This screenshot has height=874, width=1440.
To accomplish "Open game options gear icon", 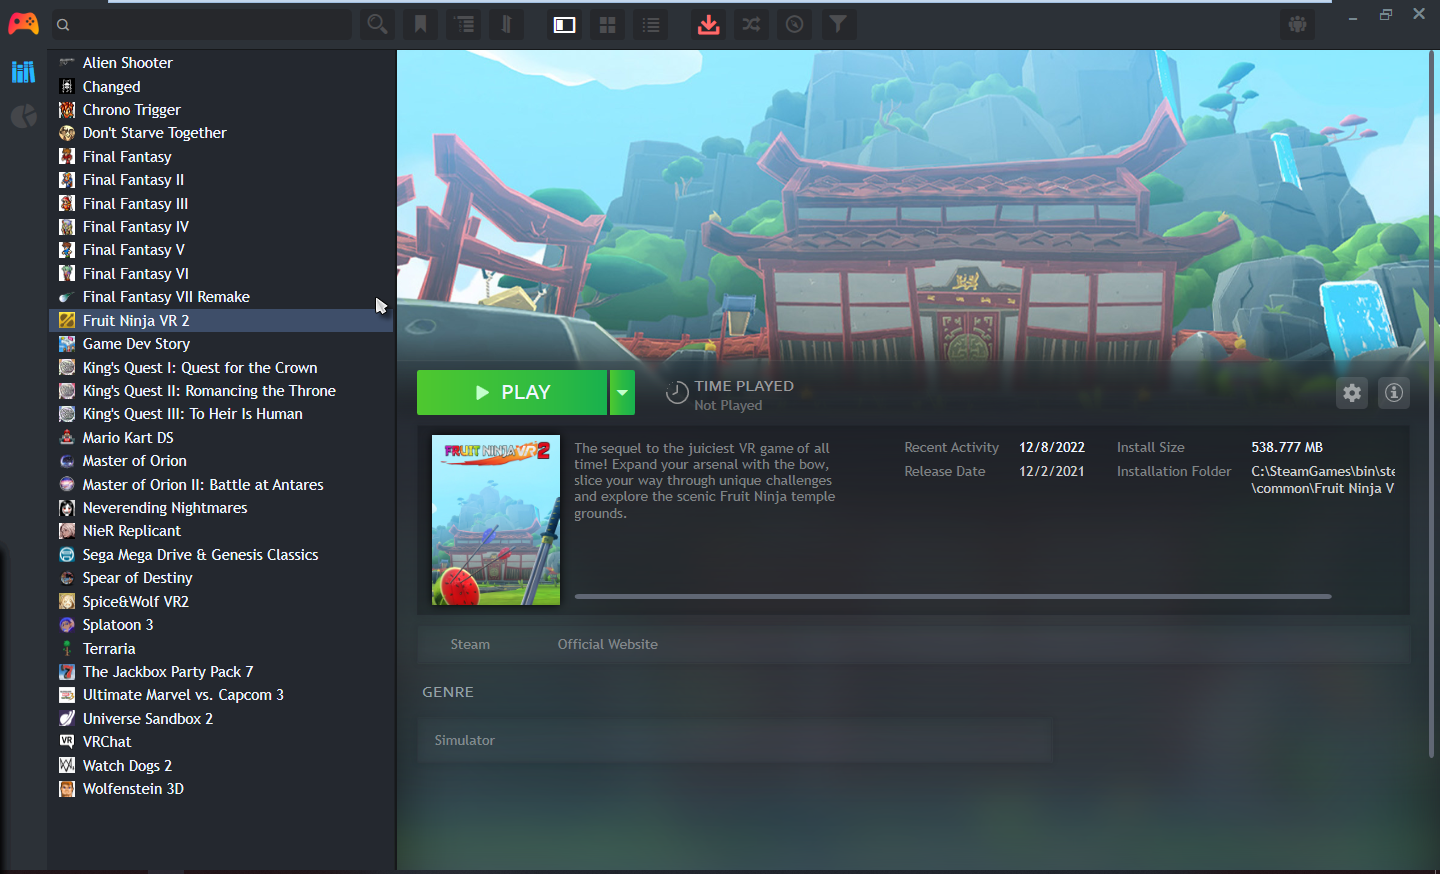I will (x=1352, y=393).
